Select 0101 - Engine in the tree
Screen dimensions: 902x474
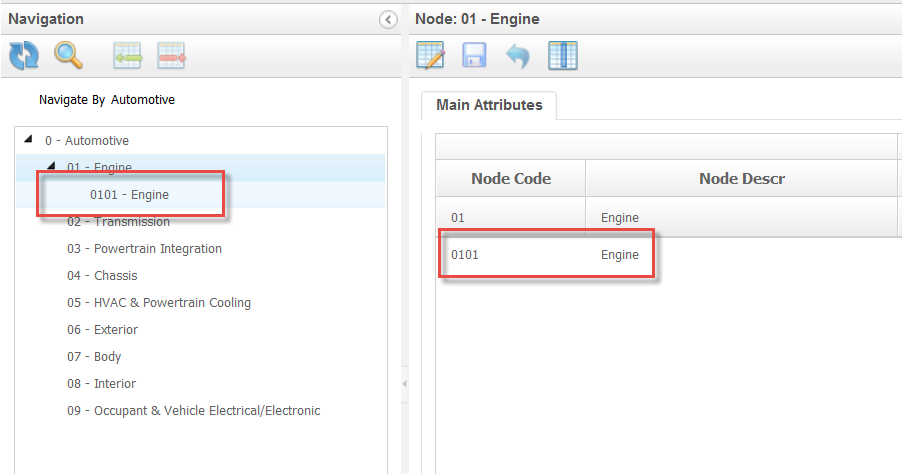tap(129, 195)
